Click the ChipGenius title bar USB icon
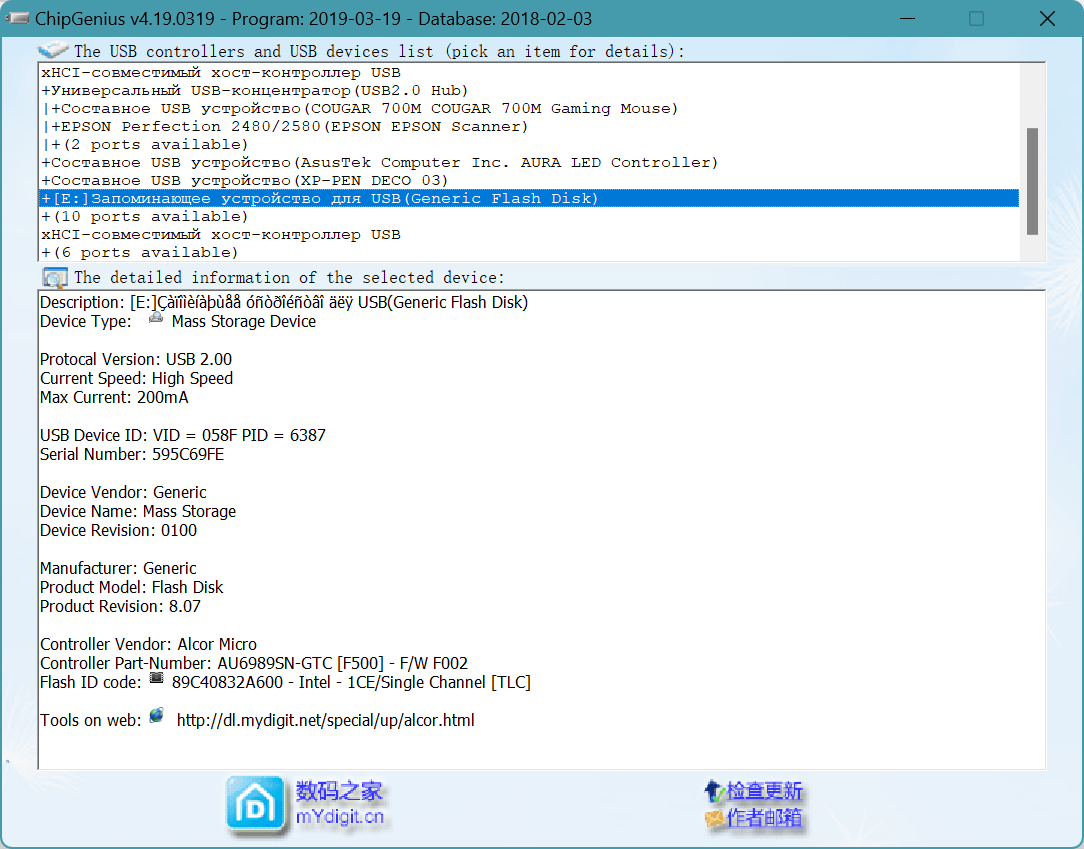The width and height of the screenshot is (1084, 849). click(17, 18)
